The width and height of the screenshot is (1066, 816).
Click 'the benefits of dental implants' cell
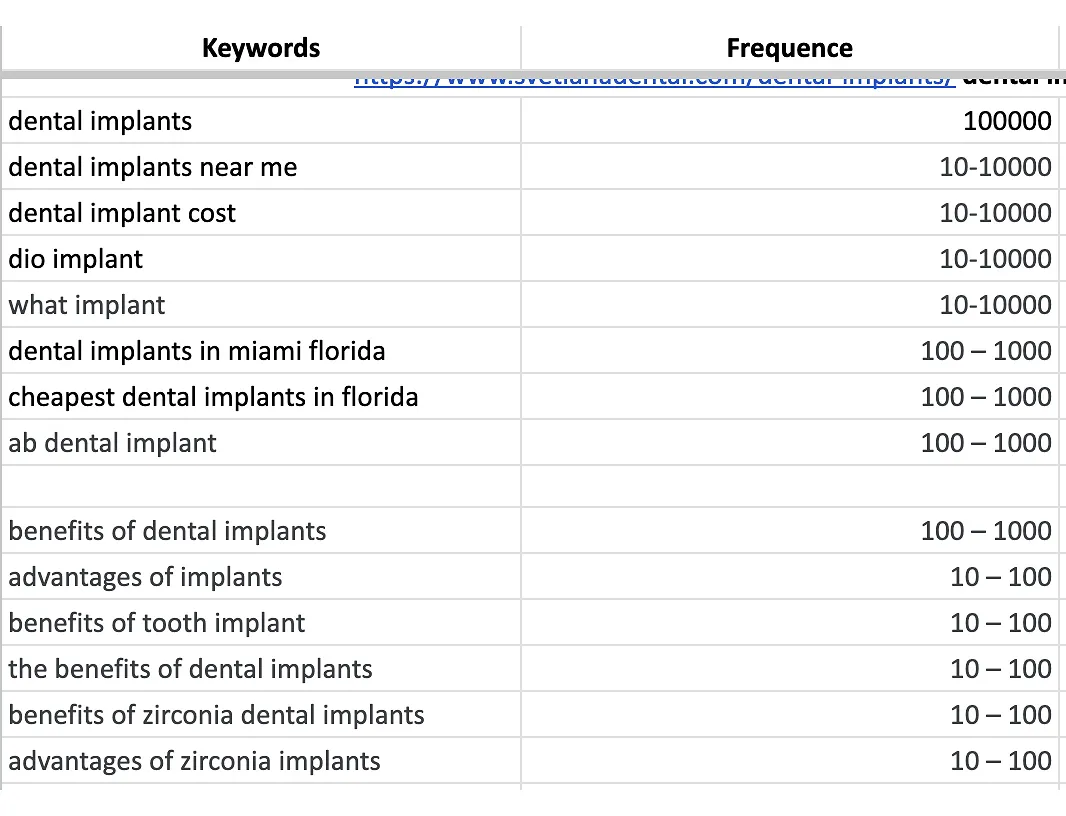[x=190, y=669]
